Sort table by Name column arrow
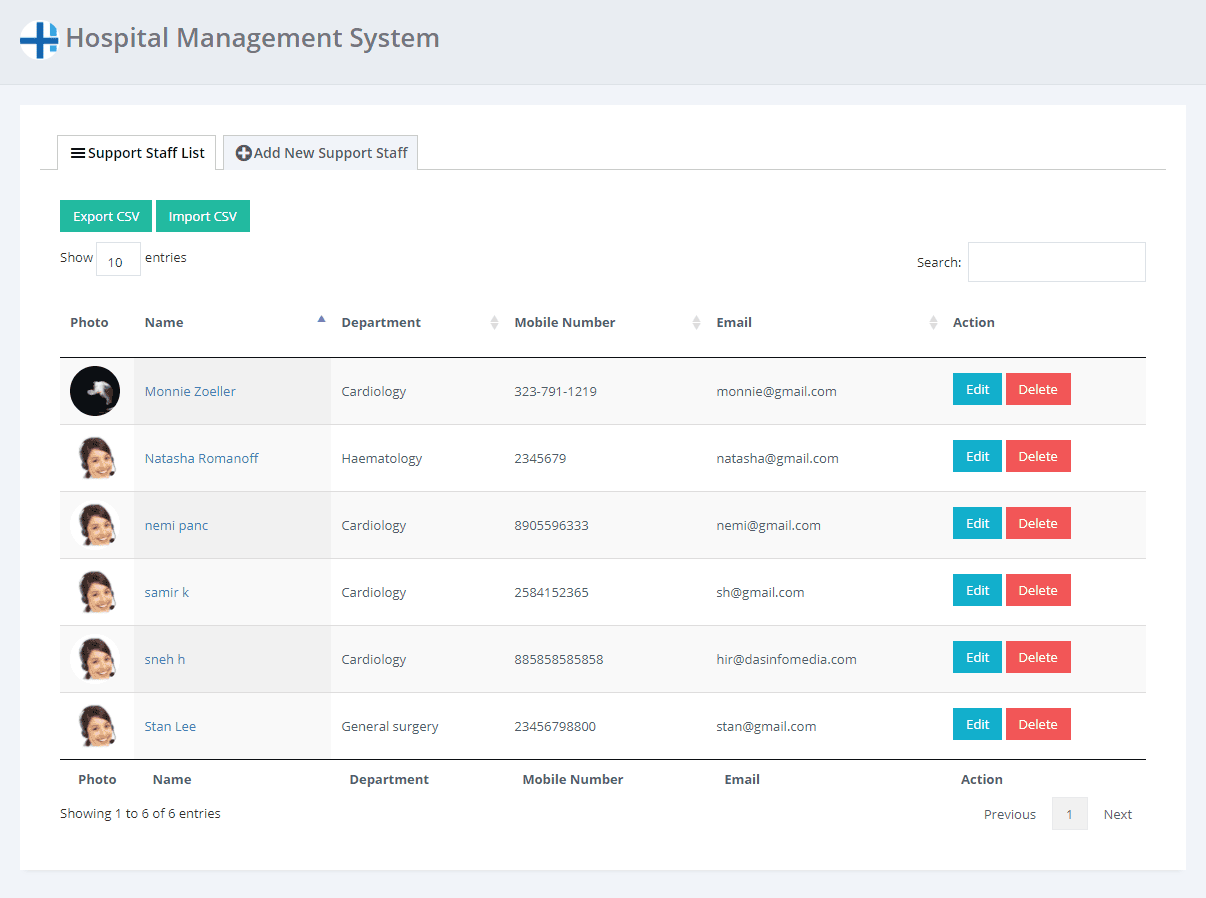 (x=321, y=320)
